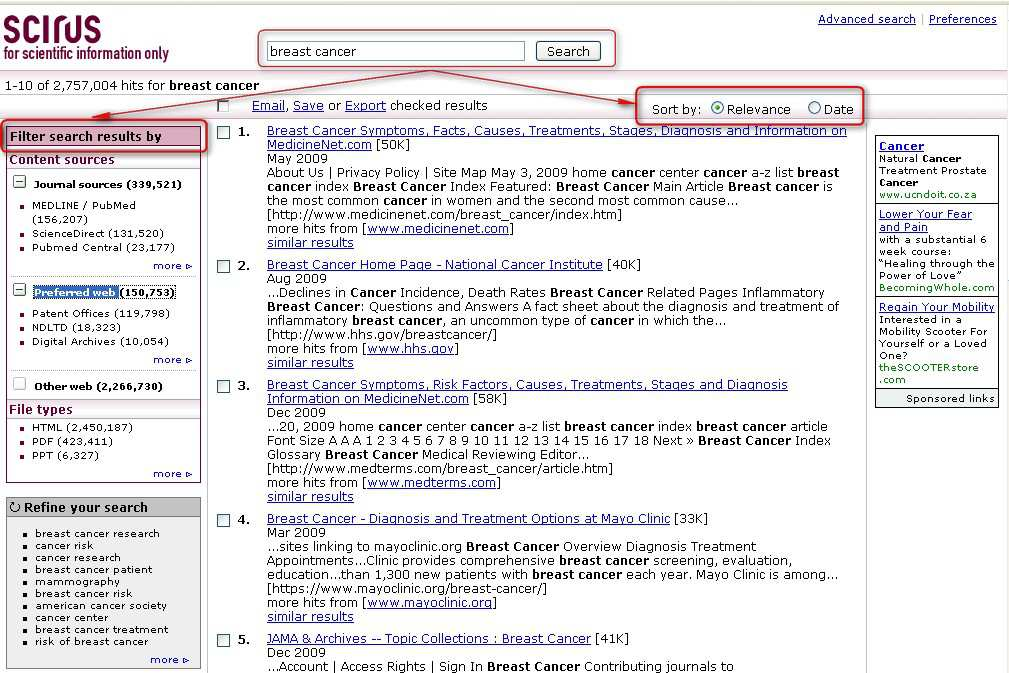Click similar results under result 3
This screenshot has height=673, width=1009.
click(310, 497)
